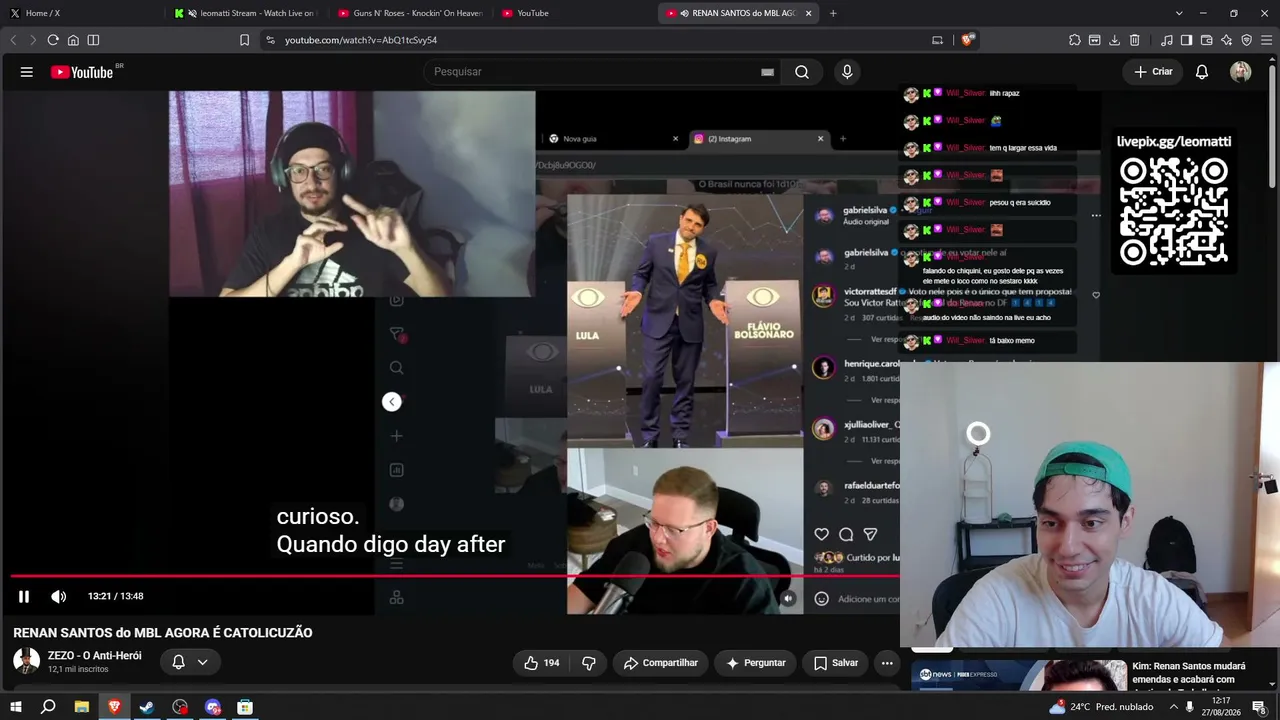
Task: Click the YouTube search magnifier button
Action: pos(802,72)
